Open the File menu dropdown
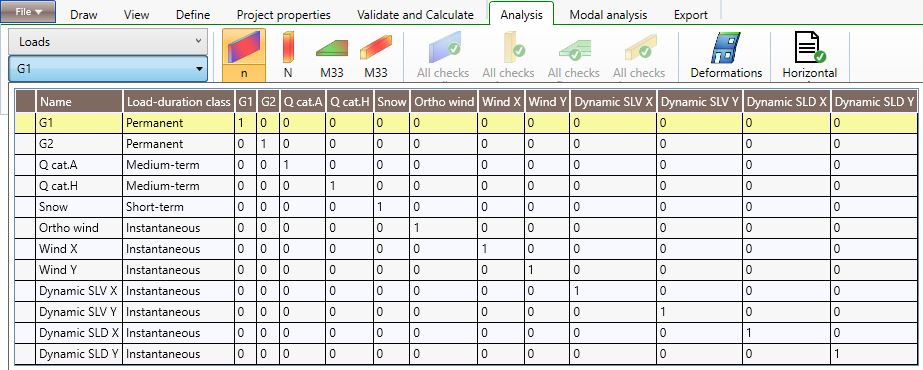 [x=28, y=12]
